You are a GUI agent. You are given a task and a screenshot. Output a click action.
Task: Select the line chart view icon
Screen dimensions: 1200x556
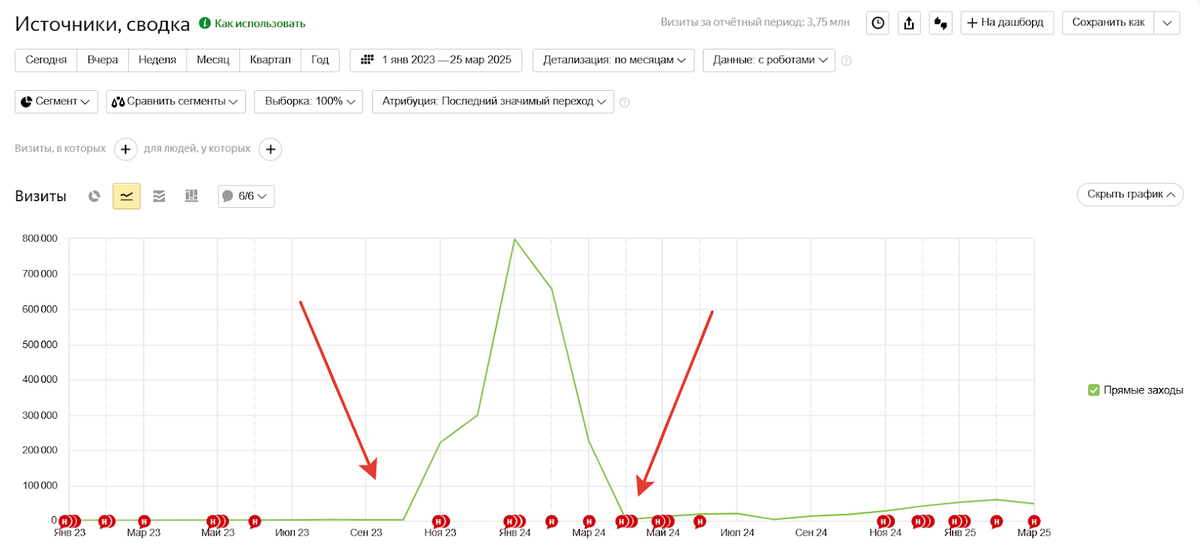pyautogui.click(x=126, y=196)
